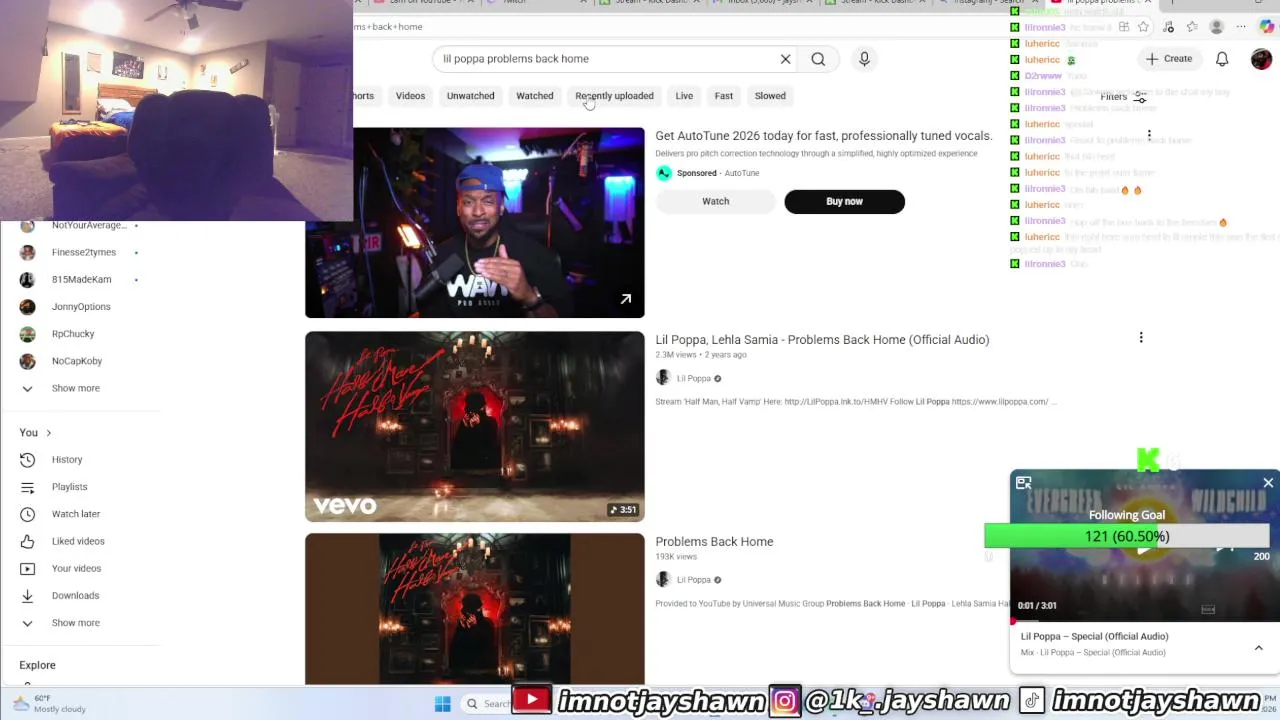1280x720 pixels.
Task: Select the Unwatched filter chip
Action: pos(470,96)
